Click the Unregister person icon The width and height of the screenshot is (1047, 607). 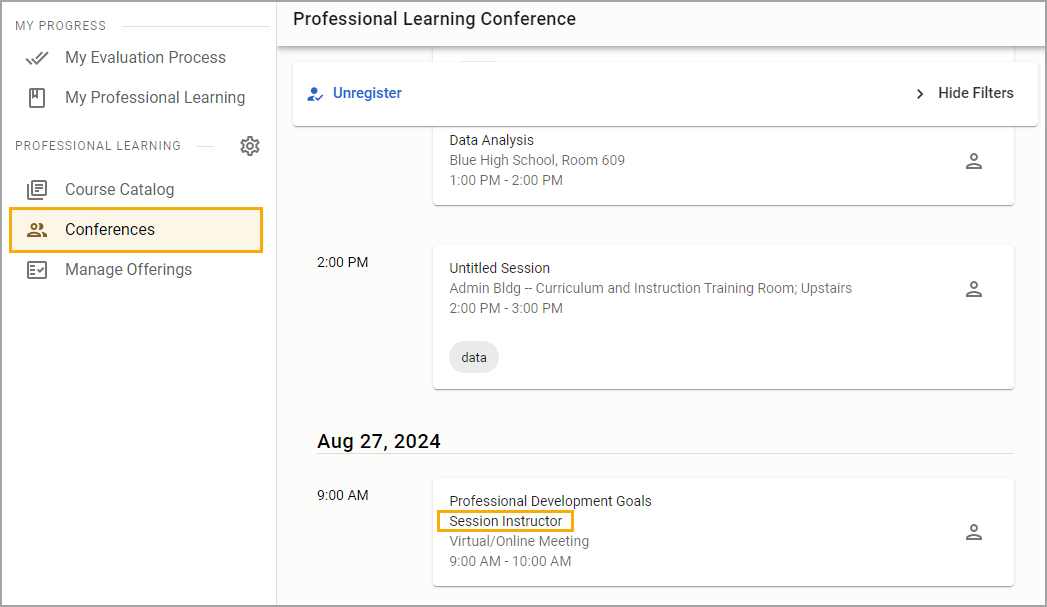click(x=315, y=93)
